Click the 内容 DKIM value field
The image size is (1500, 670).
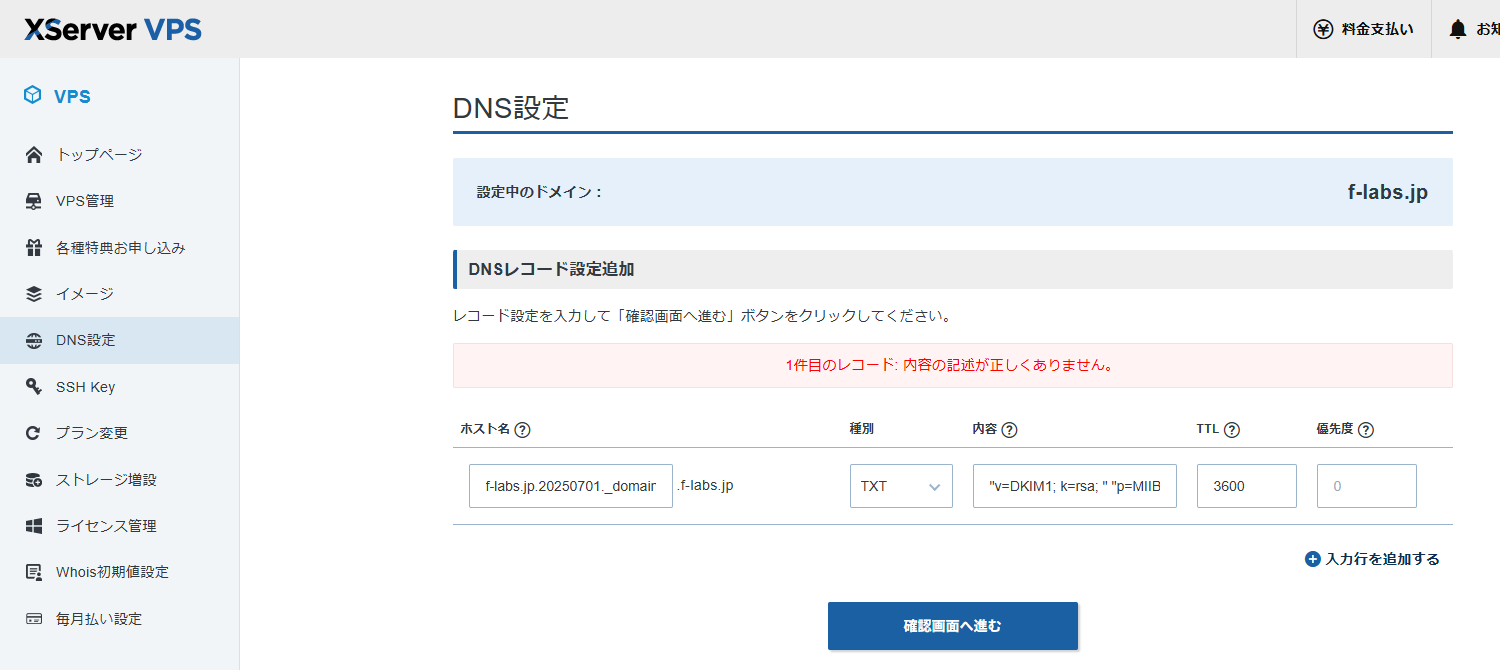[x=1074, y=486]
